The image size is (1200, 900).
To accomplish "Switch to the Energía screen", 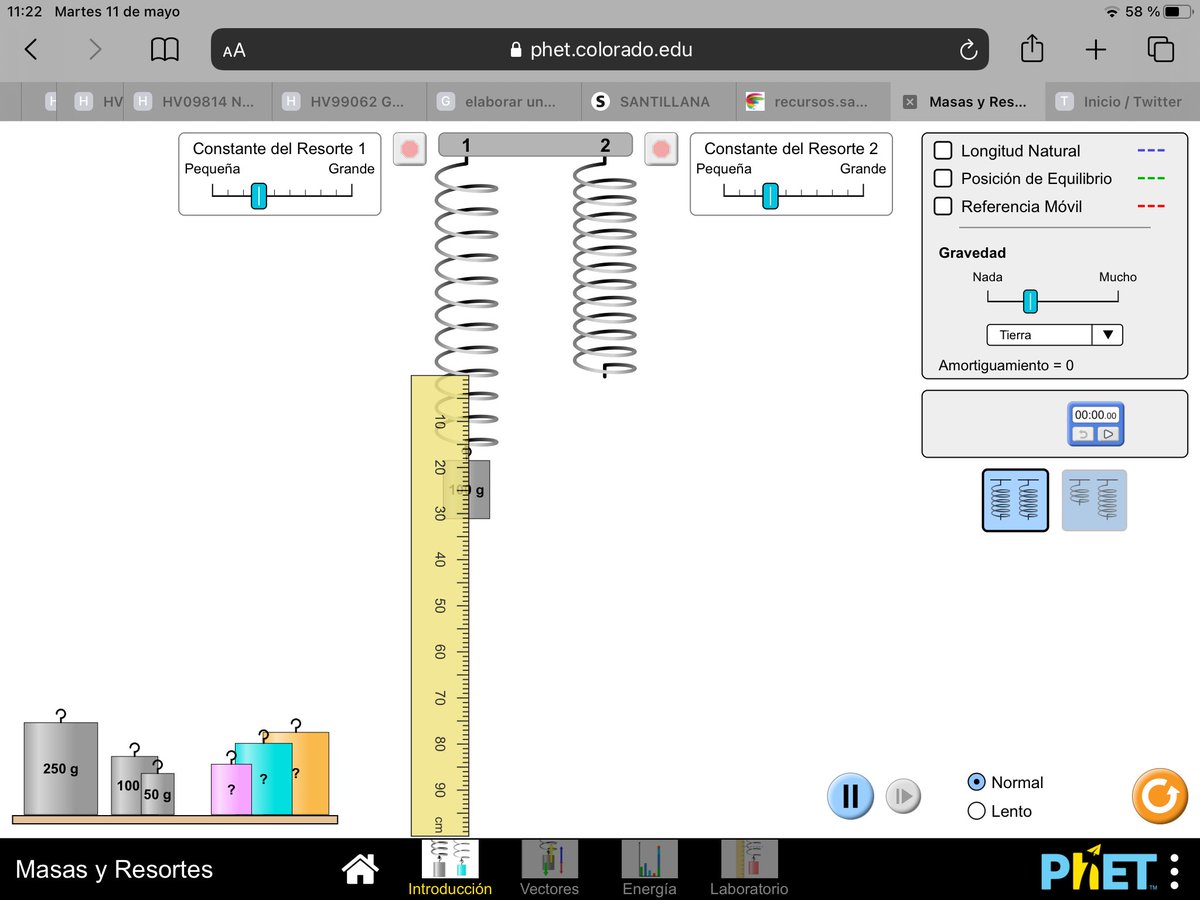I will 649,868.
